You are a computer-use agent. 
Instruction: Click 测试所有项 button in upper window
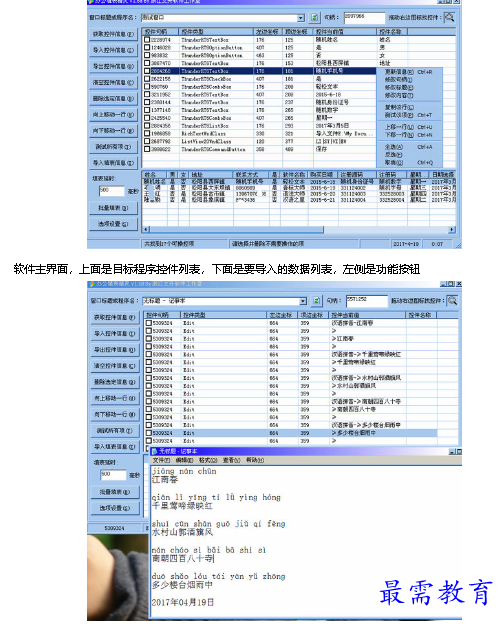coord(113,147)
